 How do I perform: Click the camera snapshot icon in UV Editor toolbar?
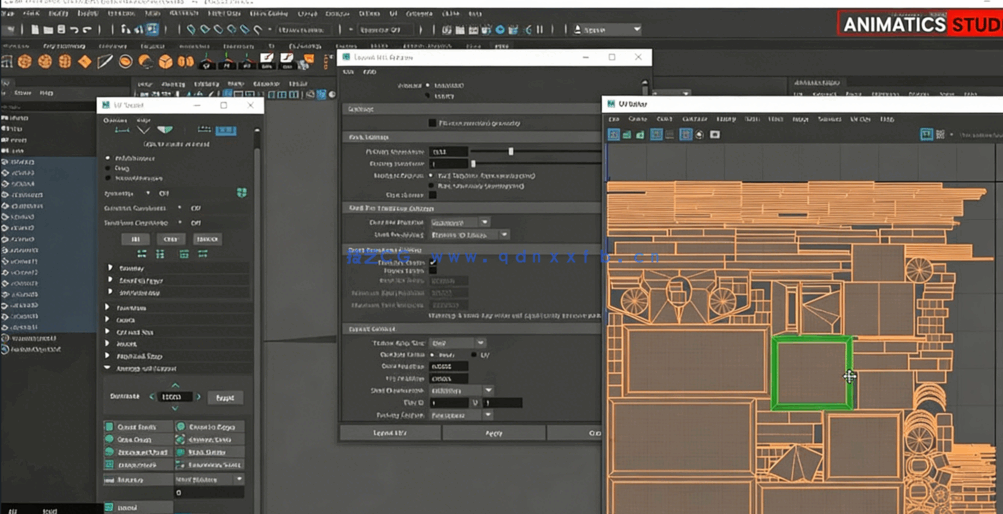(714, 134)
